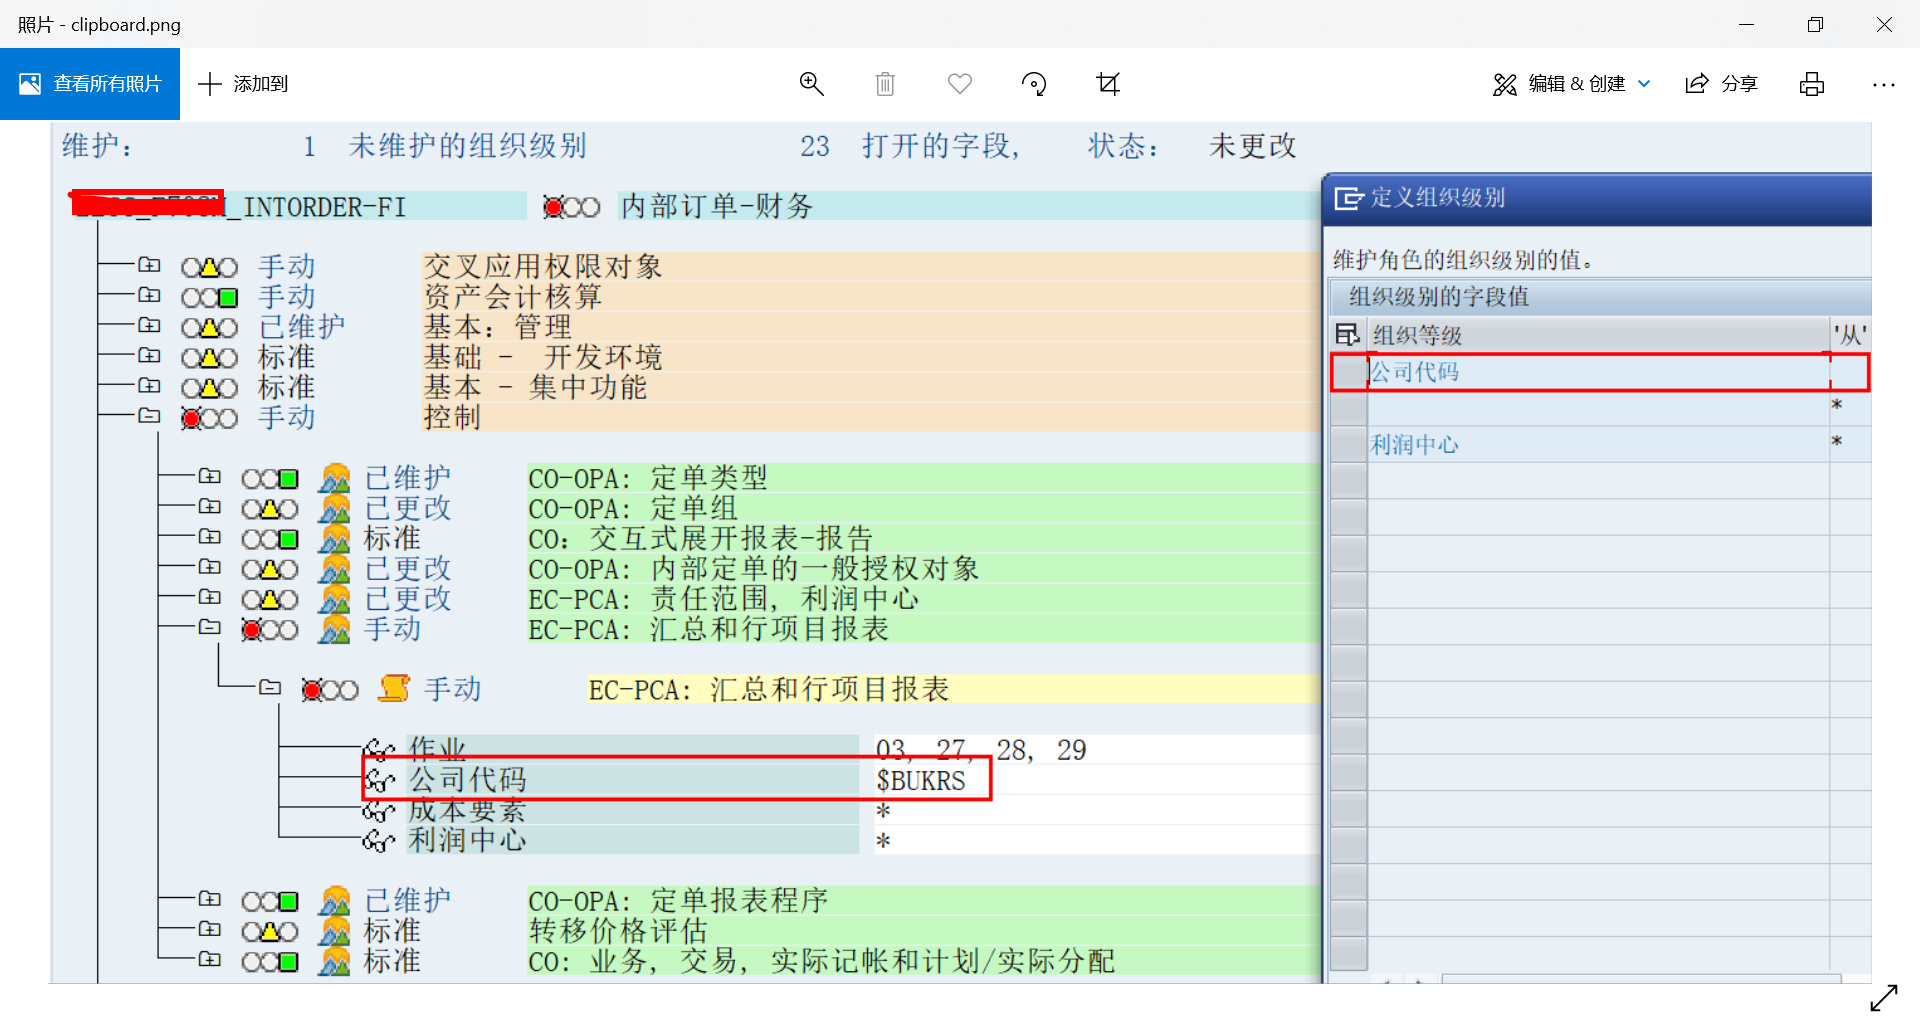Click the zoom magnifier icon in Photos toolbar

(811, 84)
